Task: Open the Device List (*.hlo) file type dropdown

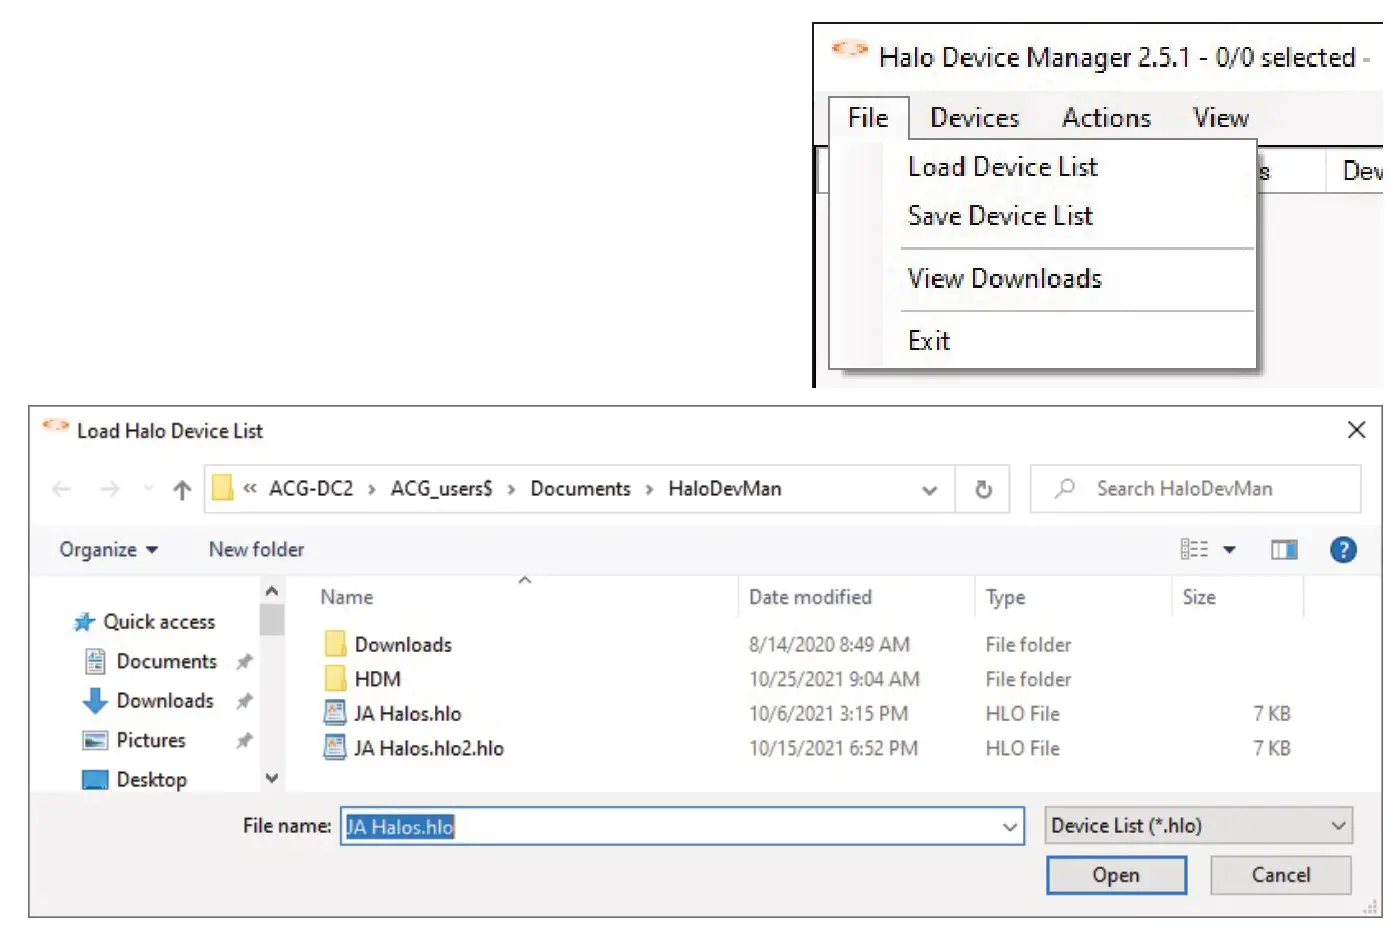Action: coord(1197,825)
